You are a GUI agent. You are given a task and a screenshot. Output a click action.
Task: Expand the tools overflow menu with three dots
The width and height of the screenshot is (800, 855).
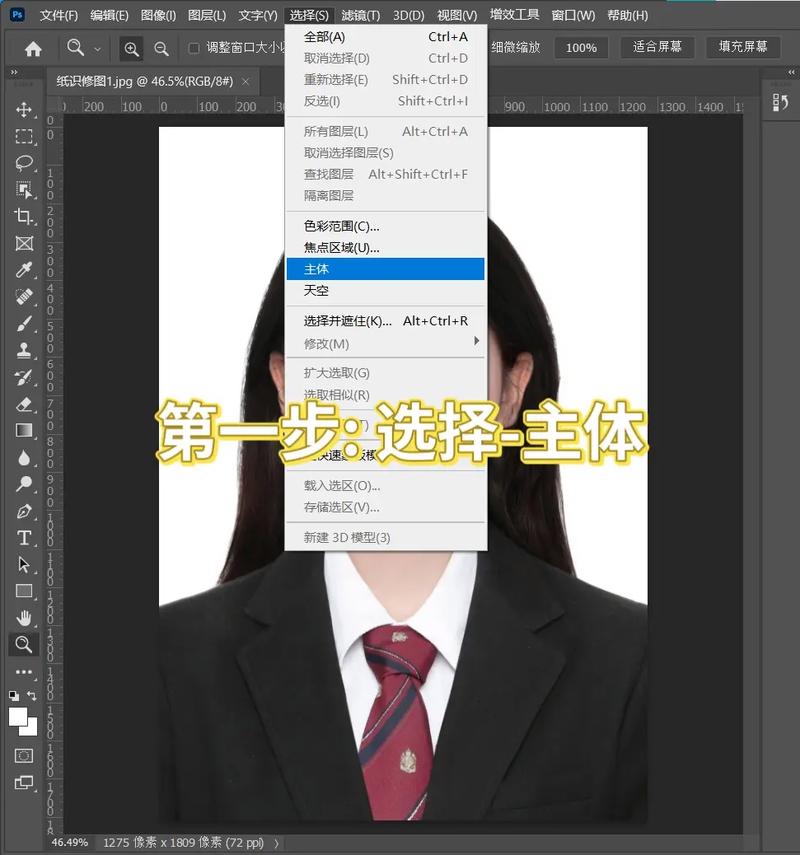coord(23,671)
